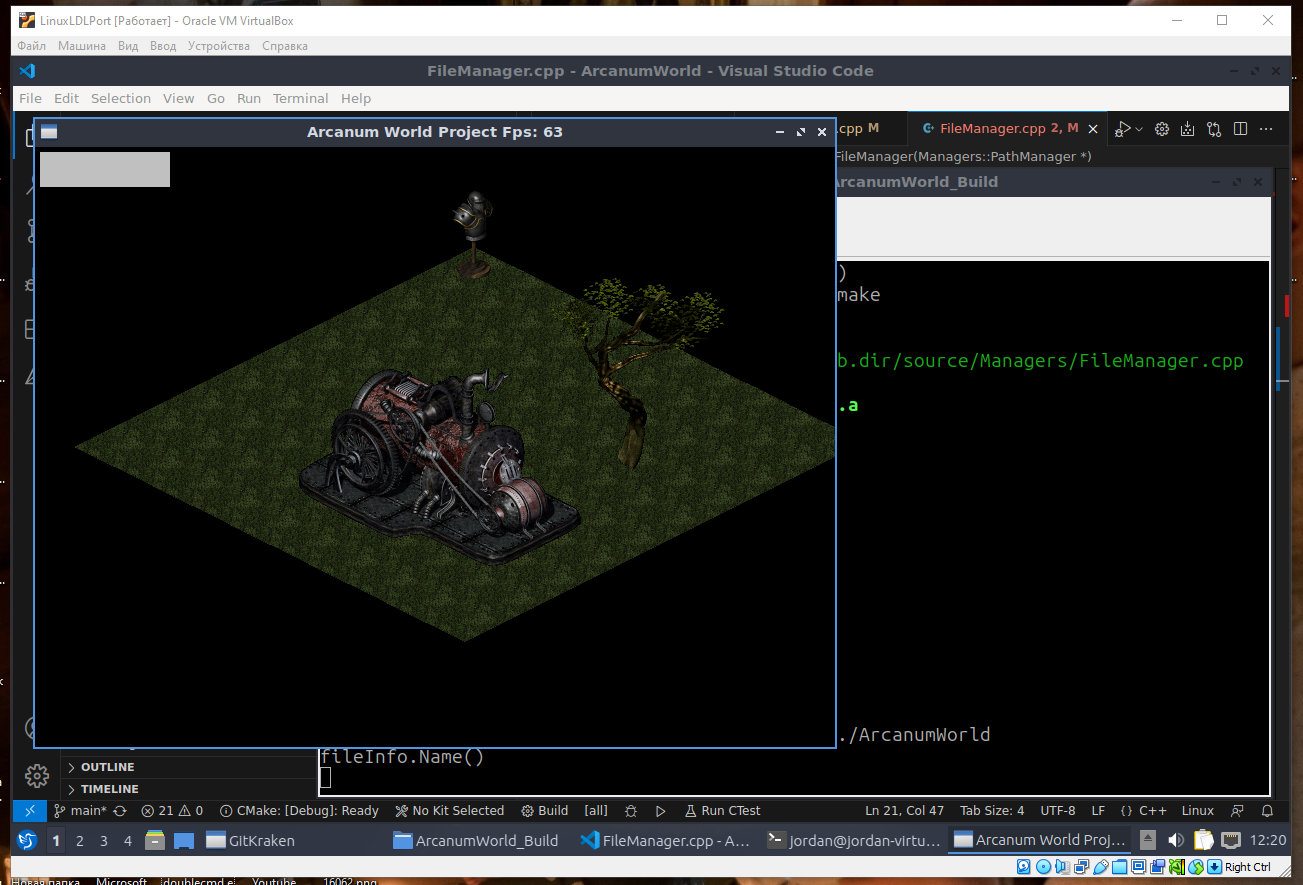The image size is (1303, 885).
Task: Open the editor More Actions ellipsis
Action: tap(1267, 129)
